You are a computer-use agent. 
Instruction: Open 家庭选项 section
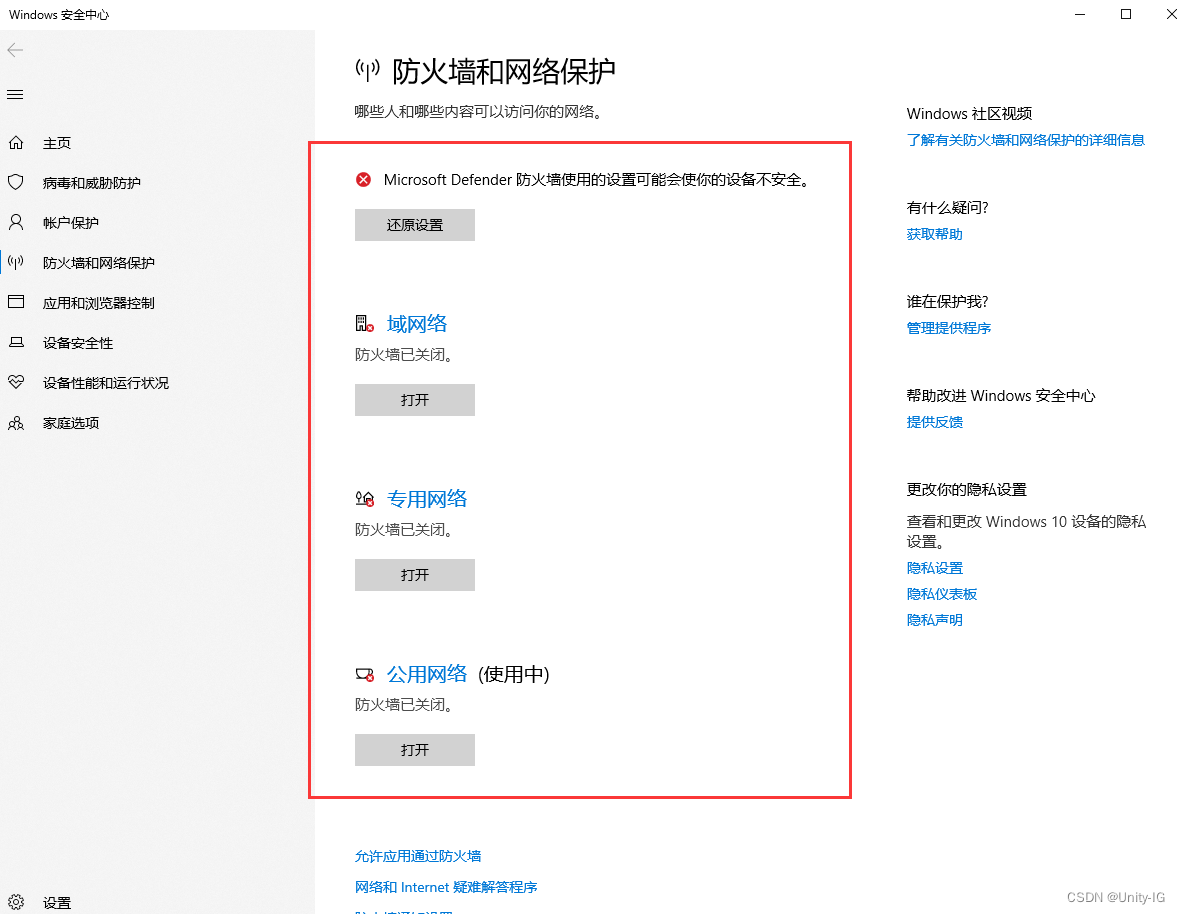tap(71, 423)
